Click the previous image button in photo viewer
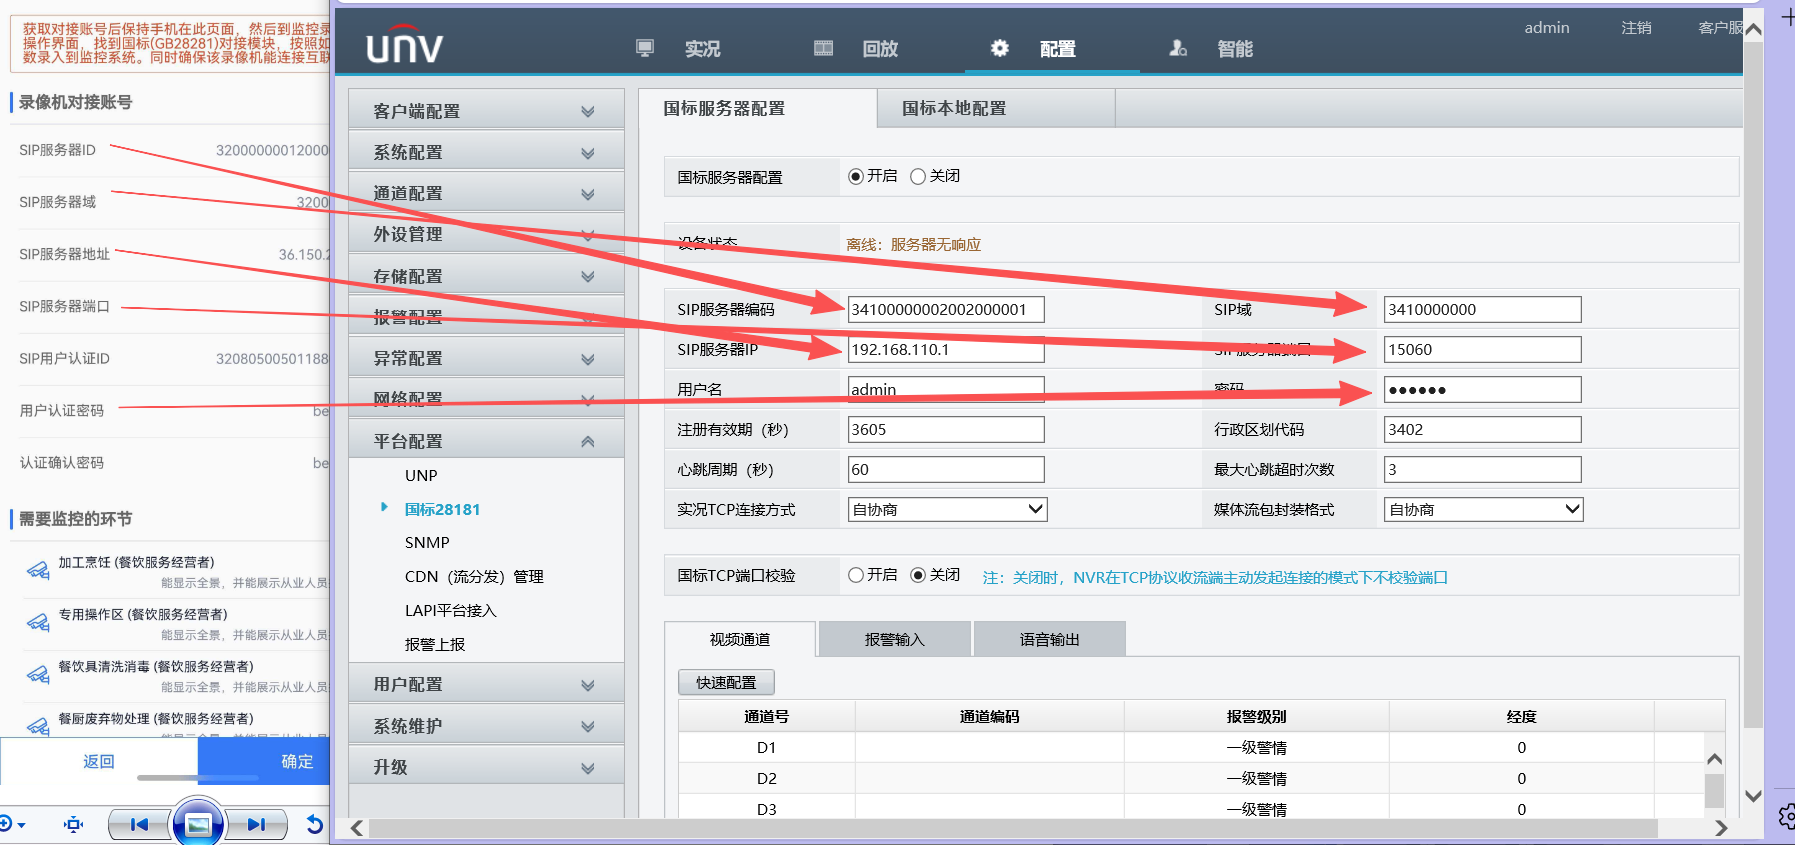Screen dimensions: 1795x845 (x=139, y=824)
